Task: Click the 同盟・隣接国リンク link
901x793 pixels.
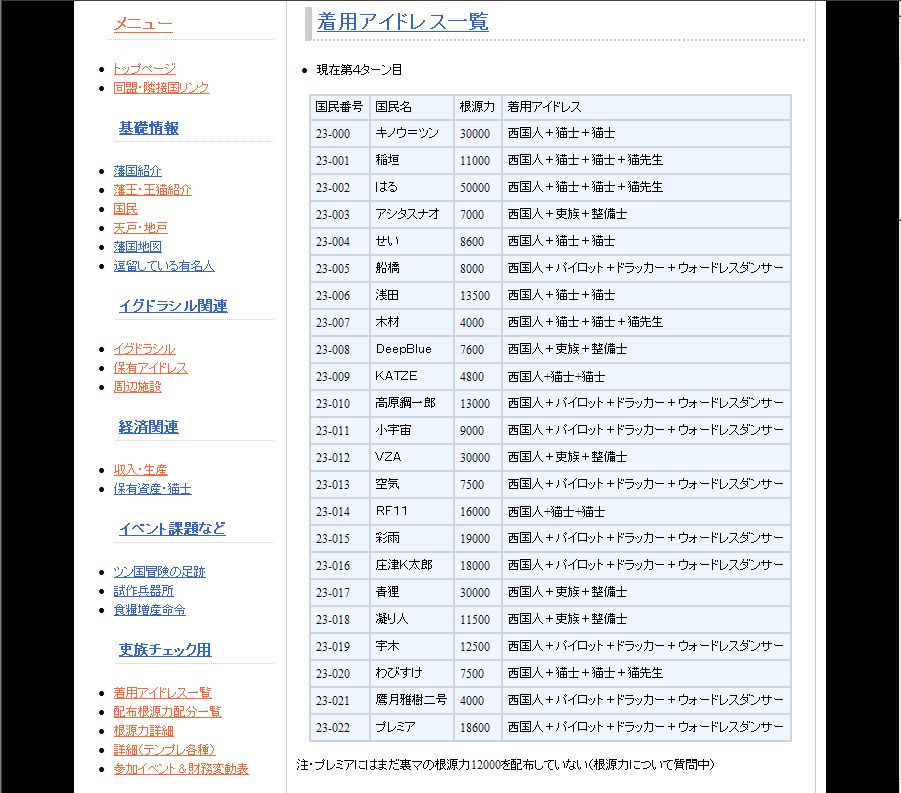Action: point(161,88)
